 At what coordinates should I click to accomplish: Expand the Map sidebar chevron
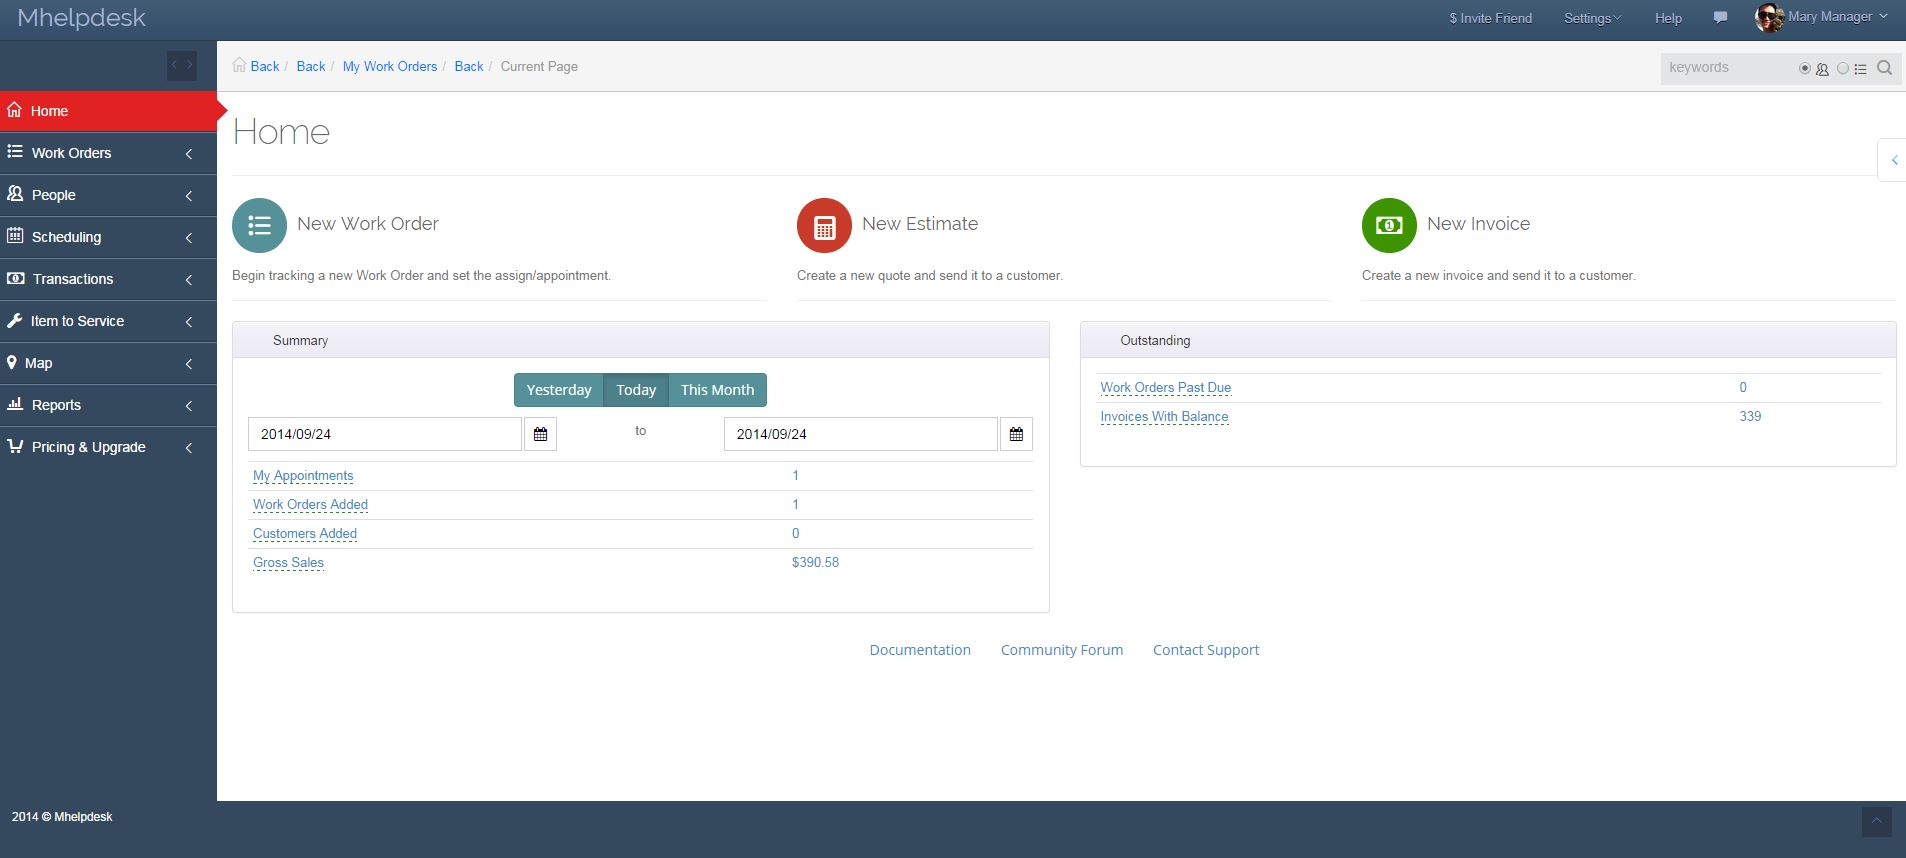click(189, 363)
